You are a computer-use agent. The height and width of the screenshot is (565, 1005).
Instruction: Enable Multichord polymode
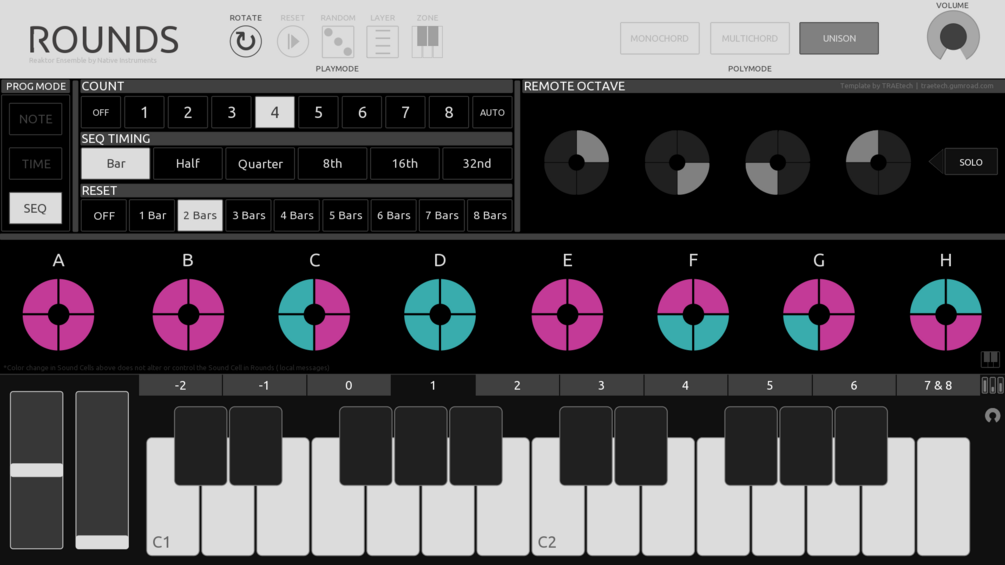coord(749,38)
